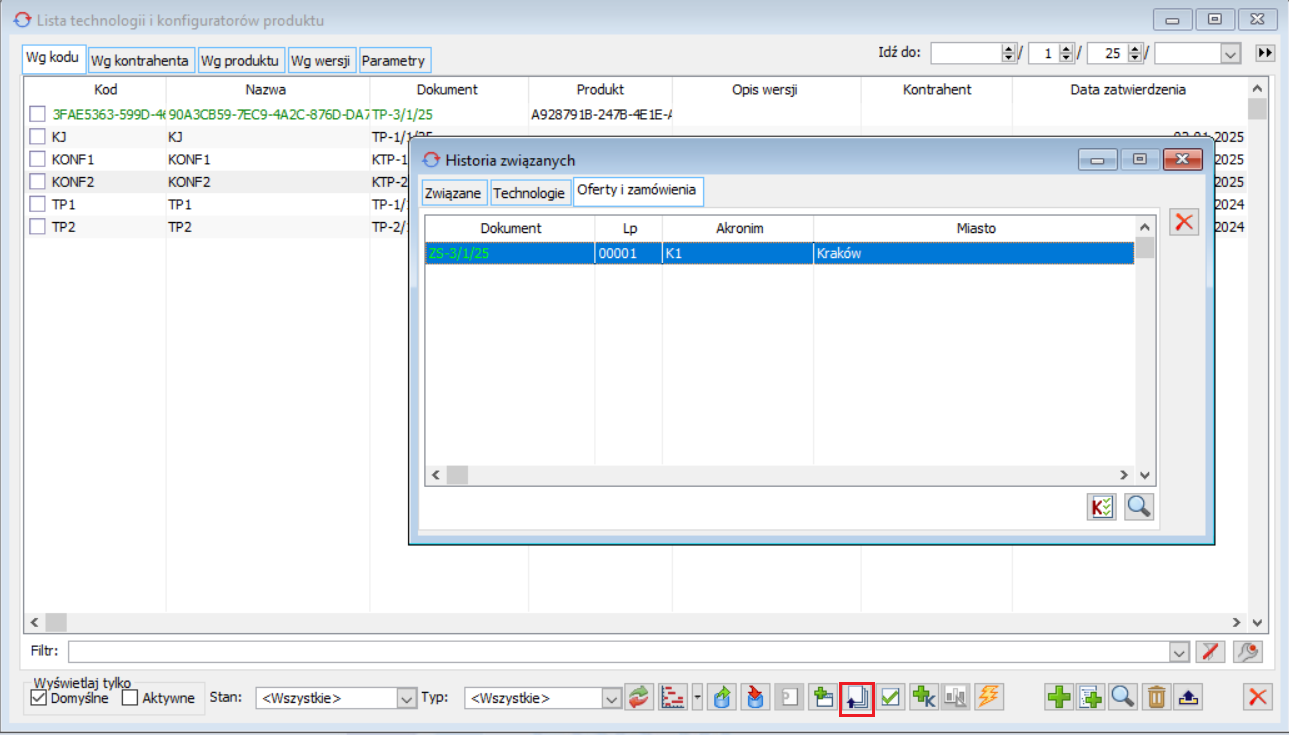Click the Kraków cell in the dialog
This screenshot has width=1289, height=735.
[x=974, y=253]
